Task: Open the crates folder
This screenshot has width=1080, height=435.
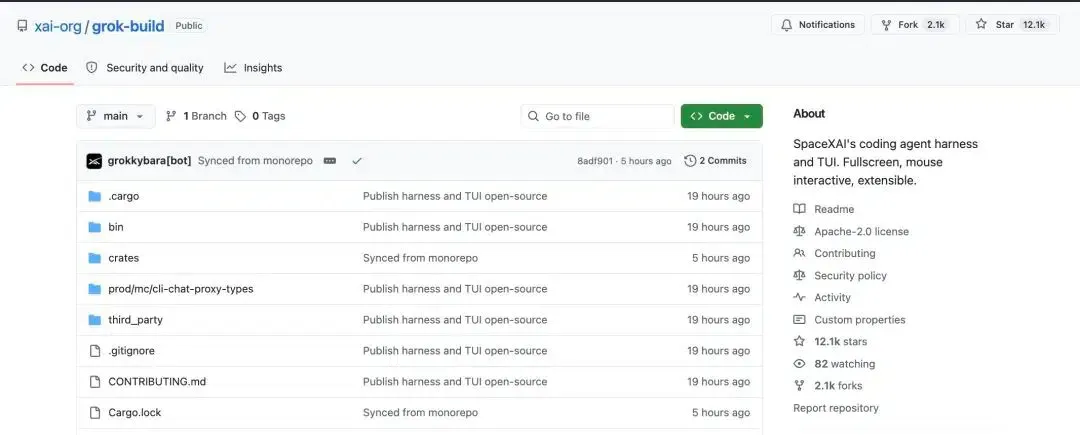Action: point(123,258)
